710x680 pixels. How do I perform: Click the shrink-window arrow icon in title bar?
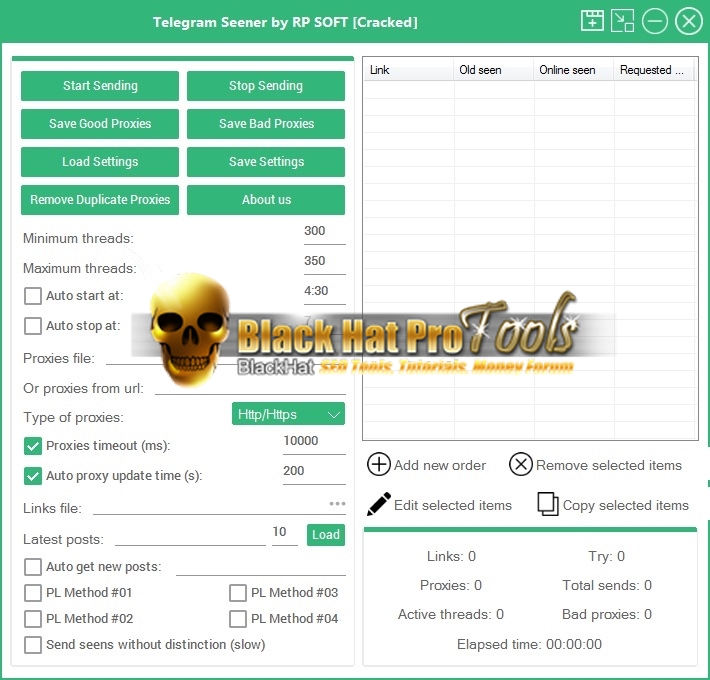click(622, 21)
